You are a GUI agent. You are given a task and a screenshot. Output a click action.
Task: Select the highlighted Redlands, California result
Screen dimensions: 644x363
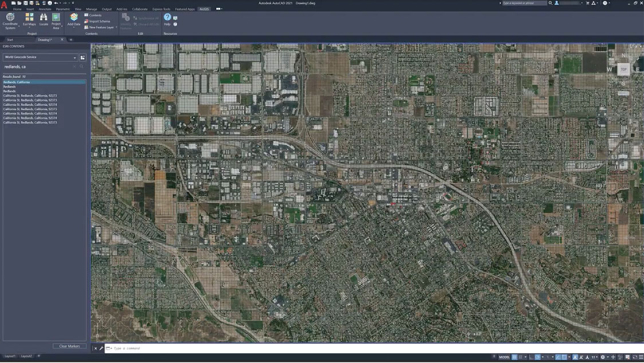coord(44,82)
